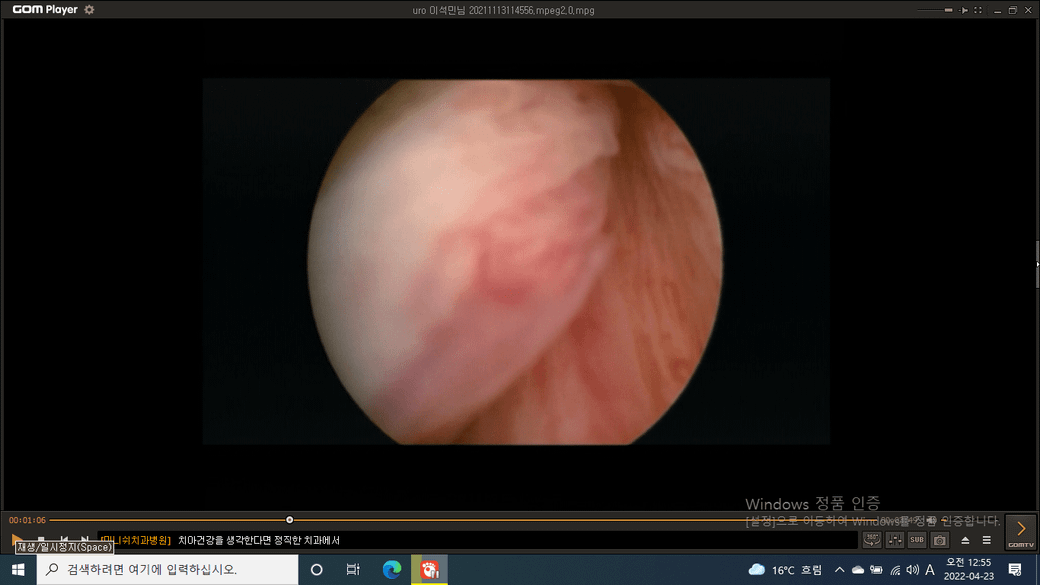Image resolution: width=1040 pixels, height=585 pixels.
Task: Click the 360-degree VR video button
Action: (872, 540)
